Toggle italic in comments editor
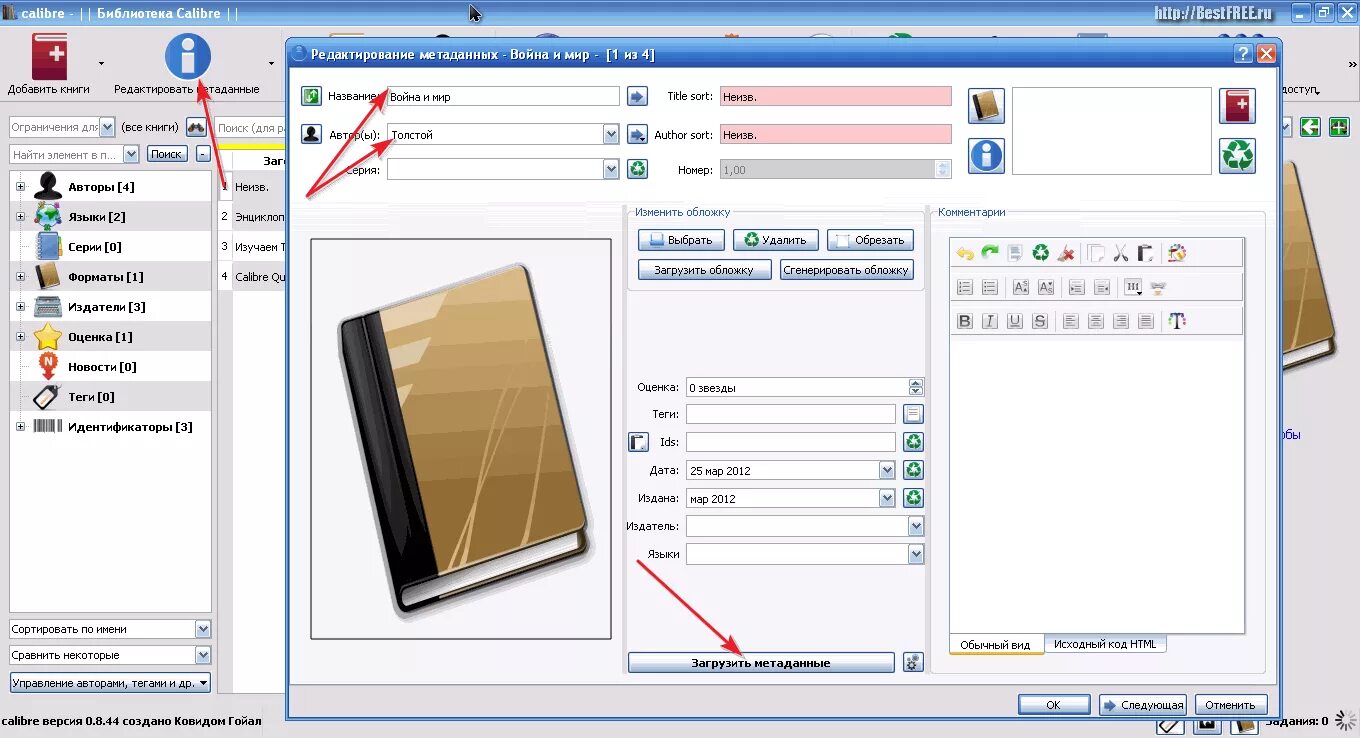The width and height of the screenshot is (1360, 738). [990, 321]
